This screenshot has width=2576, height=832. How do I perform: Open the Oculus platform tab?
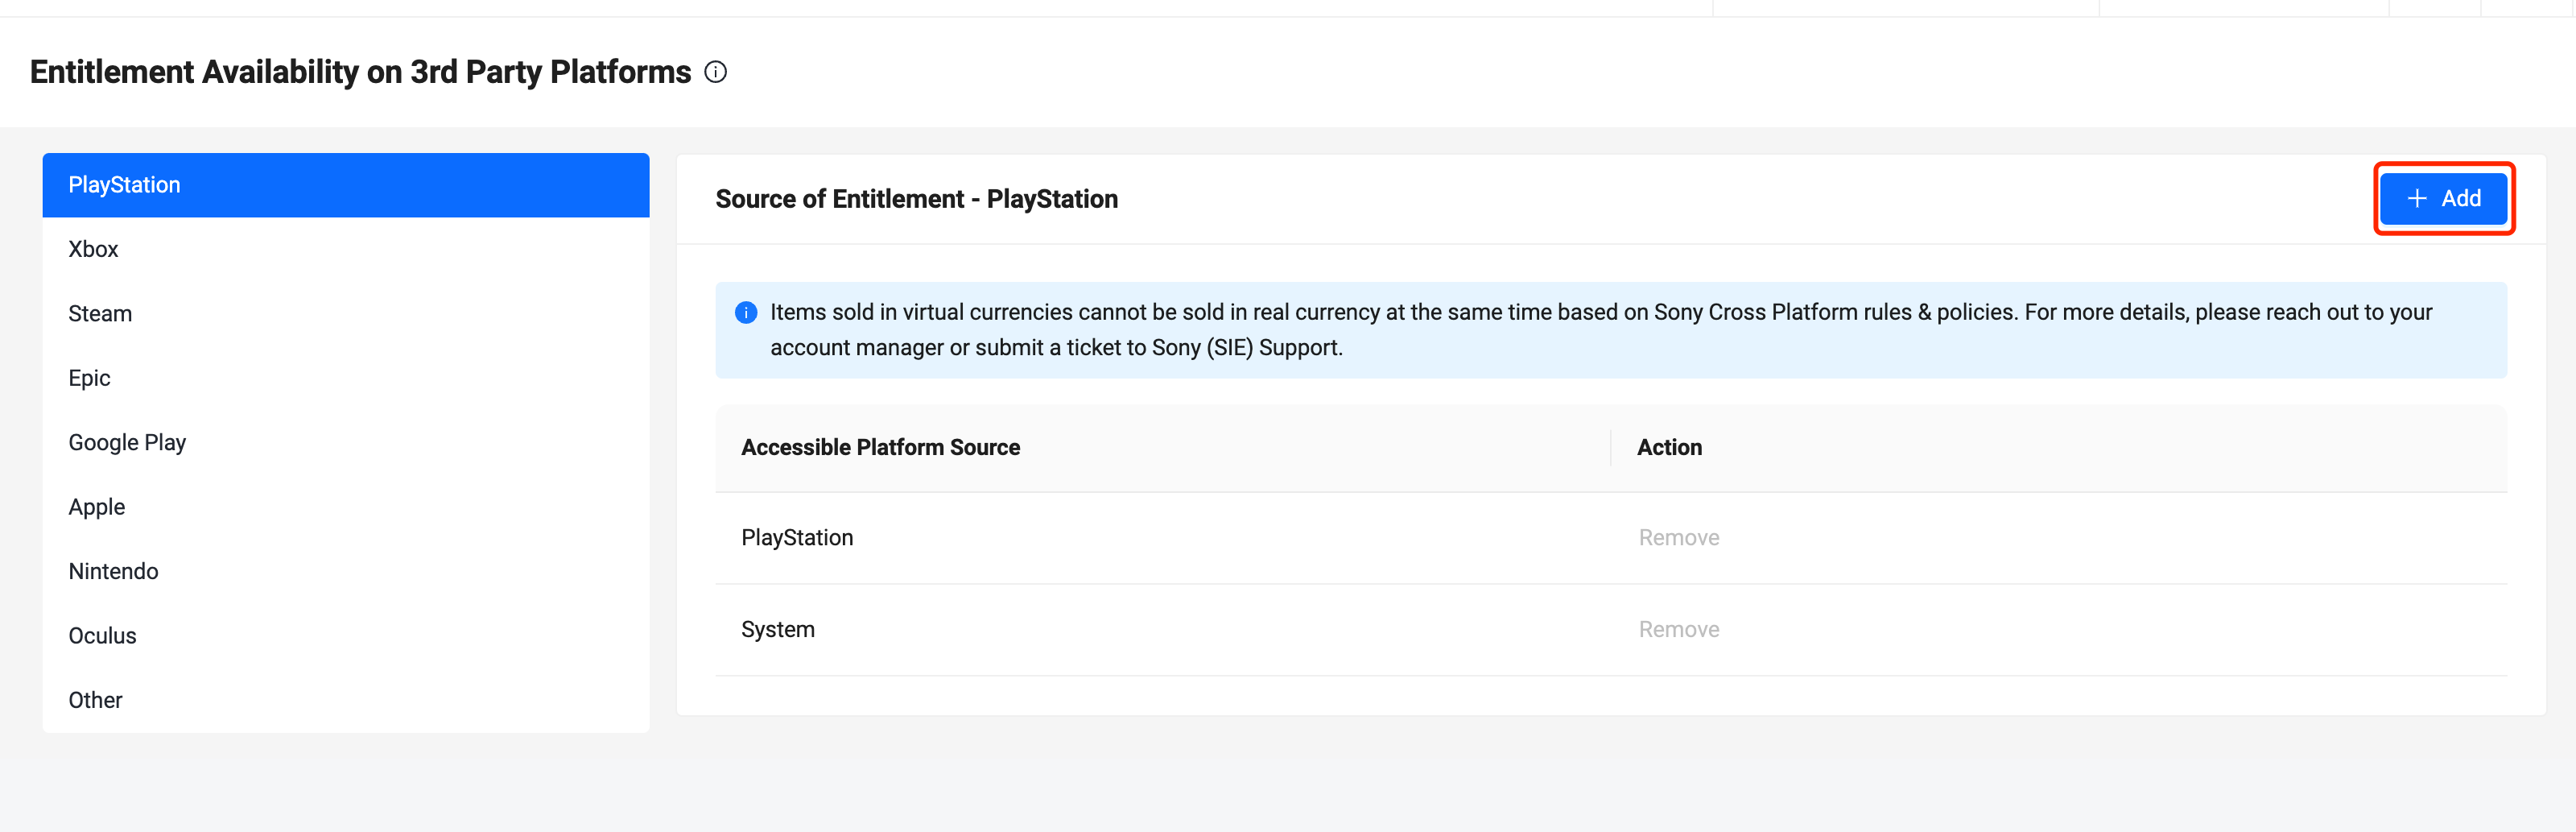(x=346, y=636)
